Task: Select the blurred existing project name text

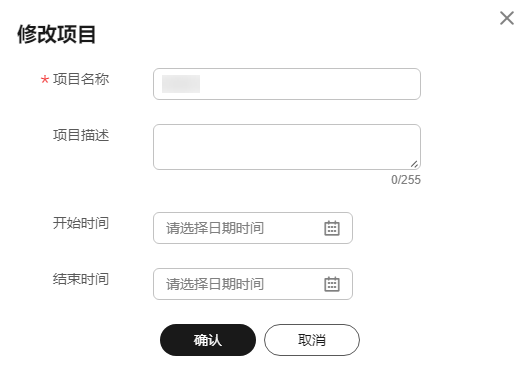Action: (x=181, y=84)
